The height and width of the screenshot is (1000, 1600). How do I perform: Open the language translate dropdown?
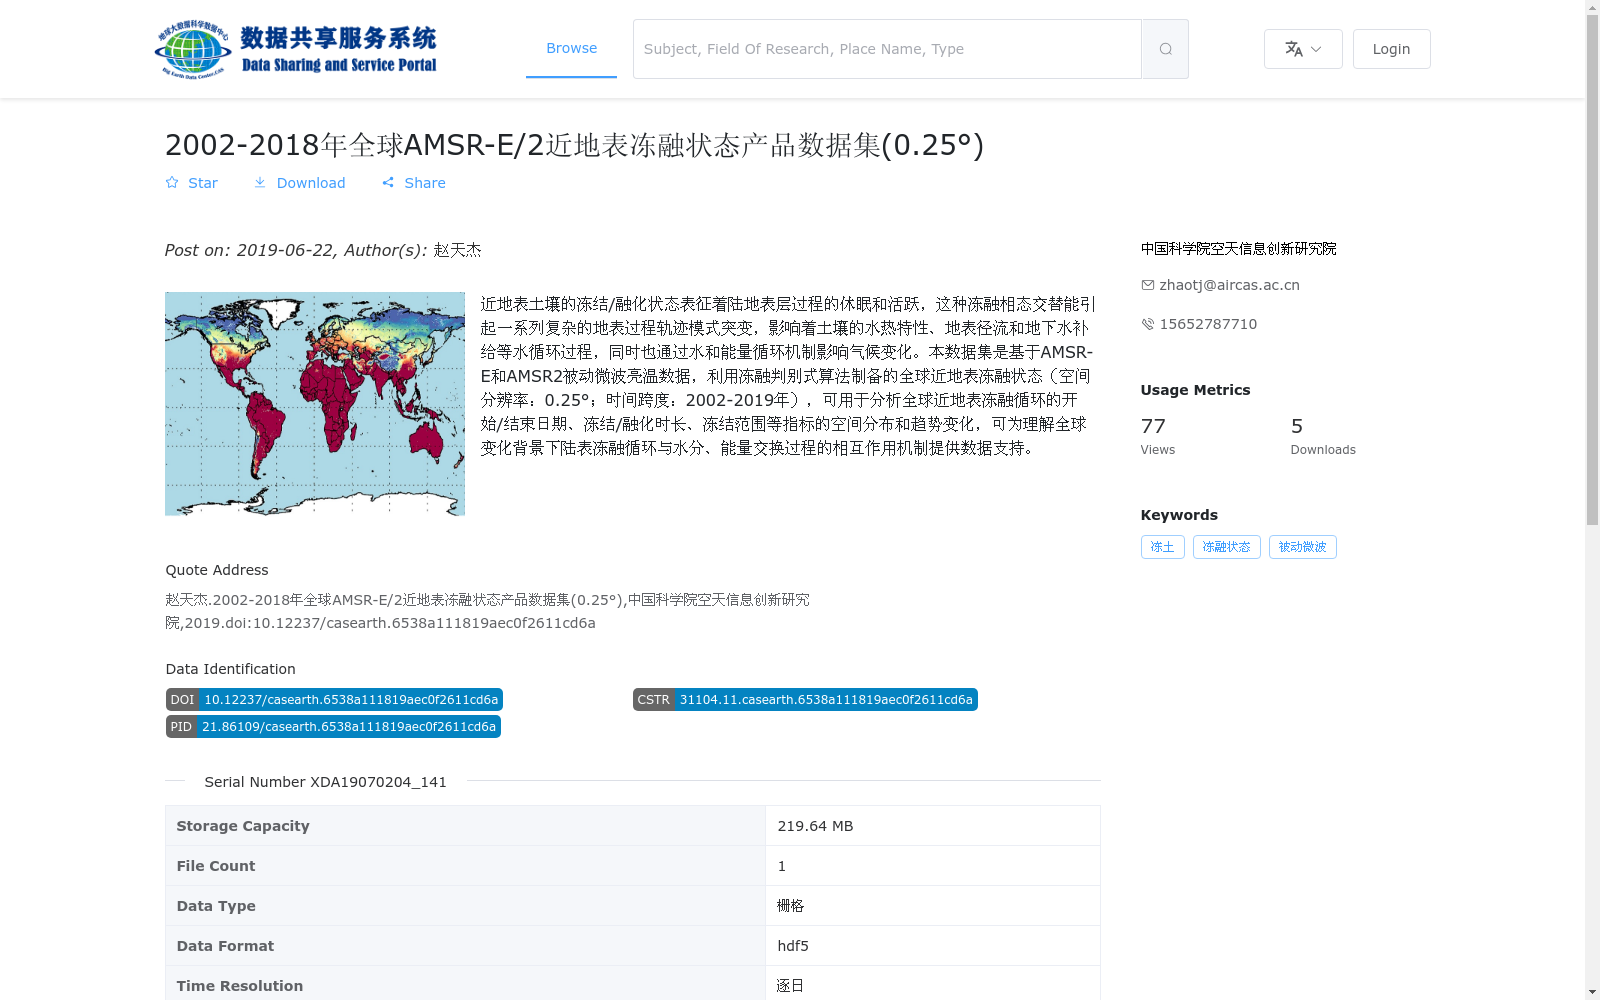[1303, 49]
